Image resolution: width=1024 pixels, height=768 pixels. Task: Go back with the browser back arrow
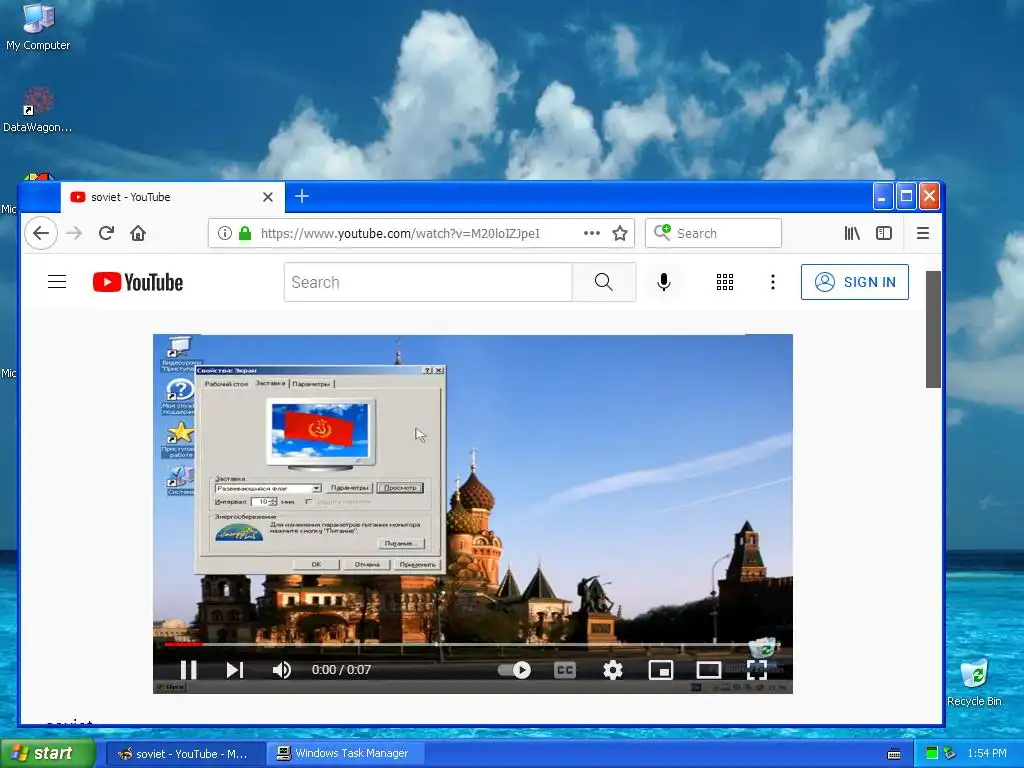[40, 233]
